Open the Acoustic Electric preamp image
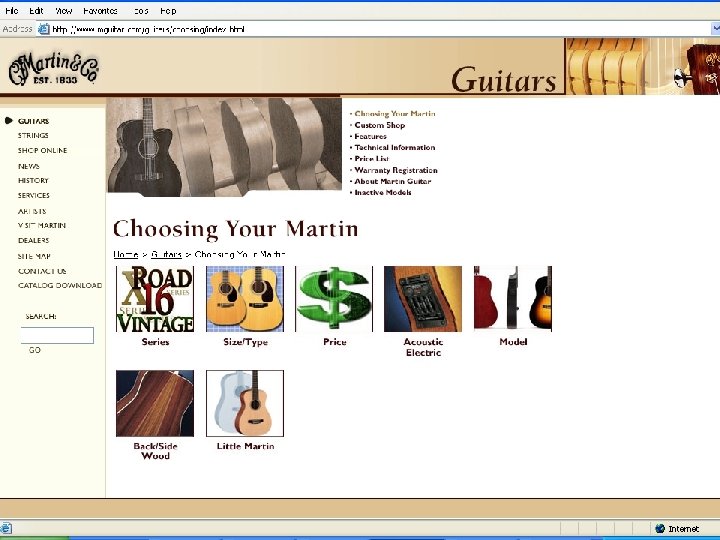This screenshot has height=540, width=720. [423, 299]
